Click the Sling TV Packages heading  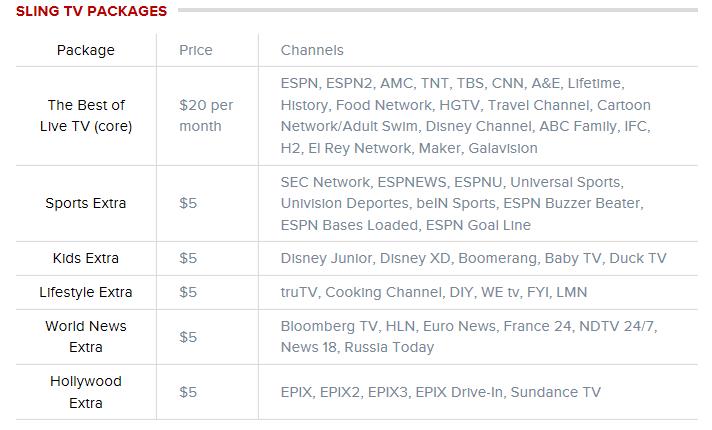coord(91,11)
